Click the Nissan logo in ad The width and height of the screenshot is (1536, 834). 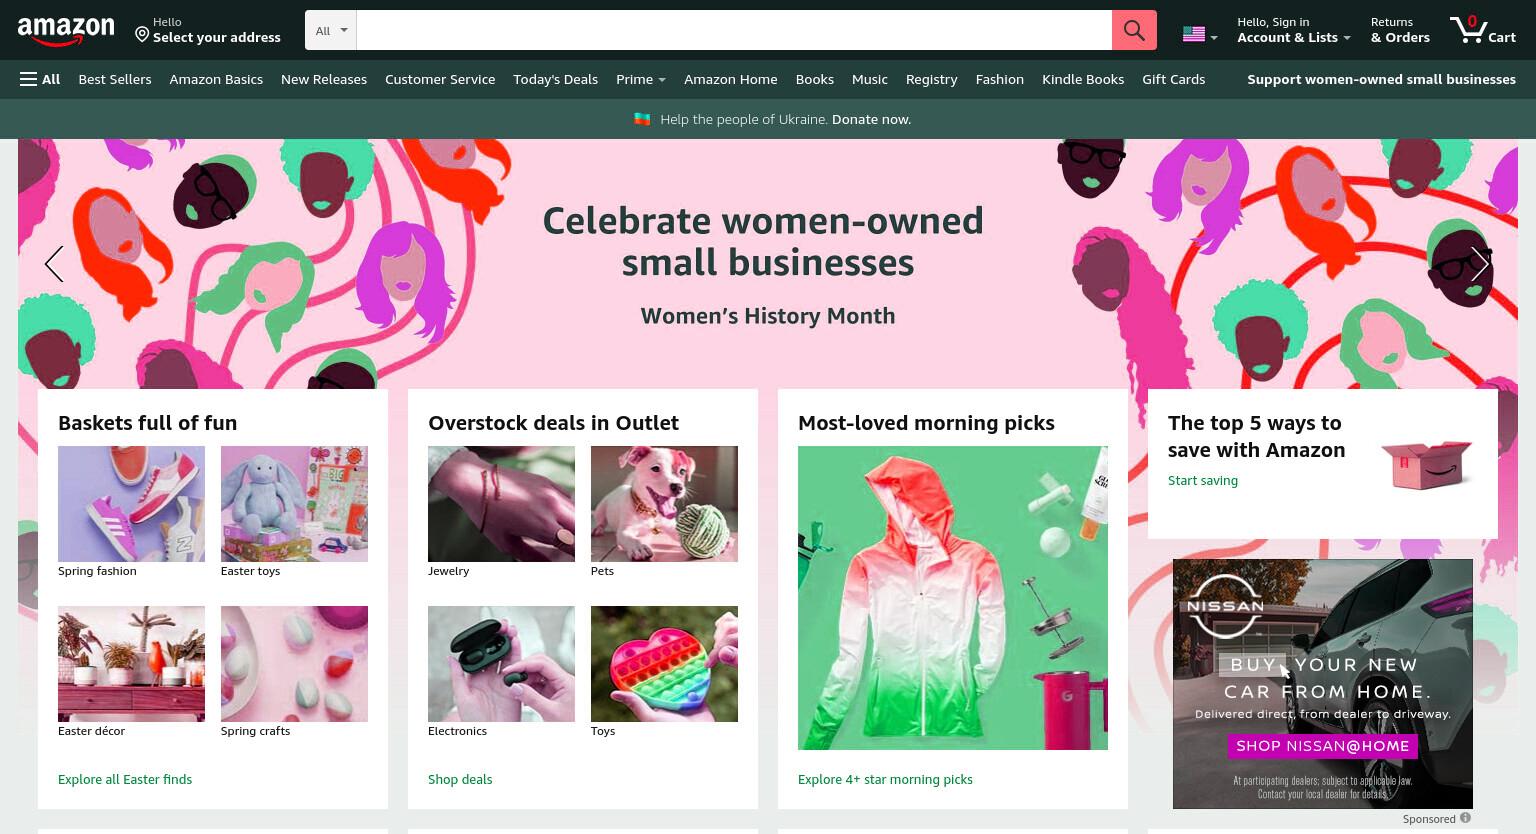(1225, 606)
